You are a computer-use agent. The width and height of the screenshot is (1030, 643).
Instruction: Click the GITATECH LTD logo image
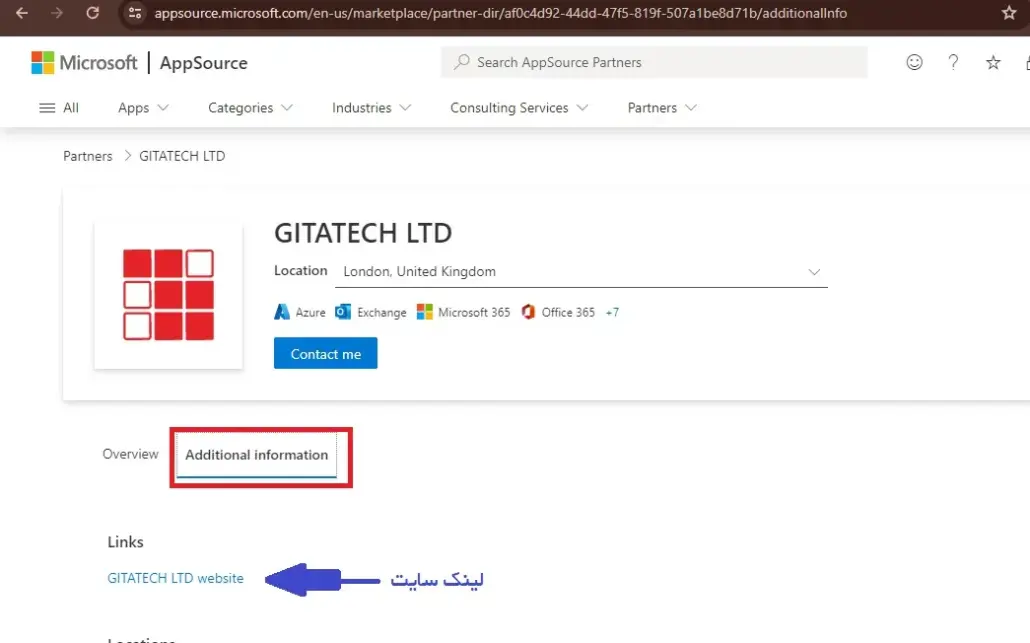(169, 295)
